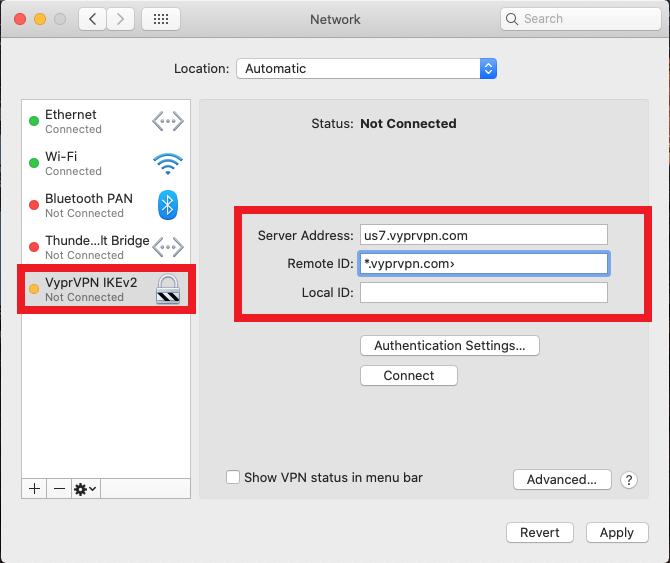Select the Bluetooth PAN service
This screenshot has height=563, width=670.
pos(106,205)
